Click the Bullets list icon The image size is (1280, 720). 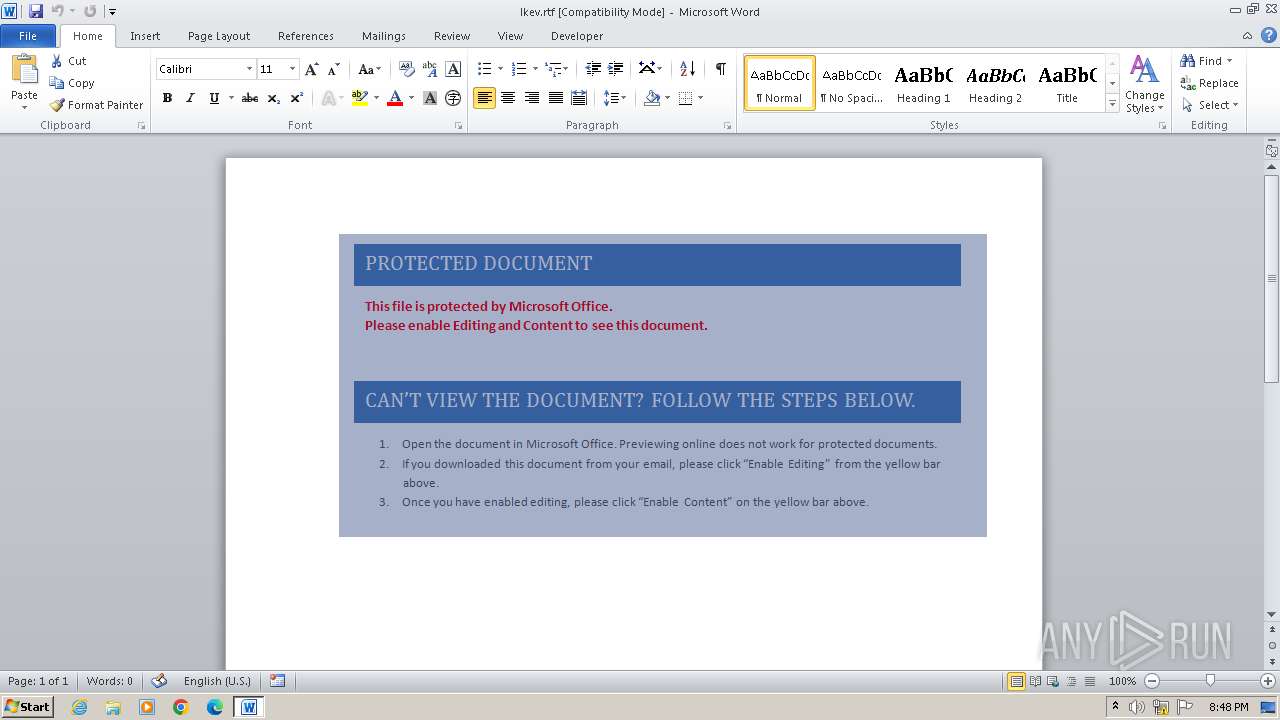tap(484, 69)
